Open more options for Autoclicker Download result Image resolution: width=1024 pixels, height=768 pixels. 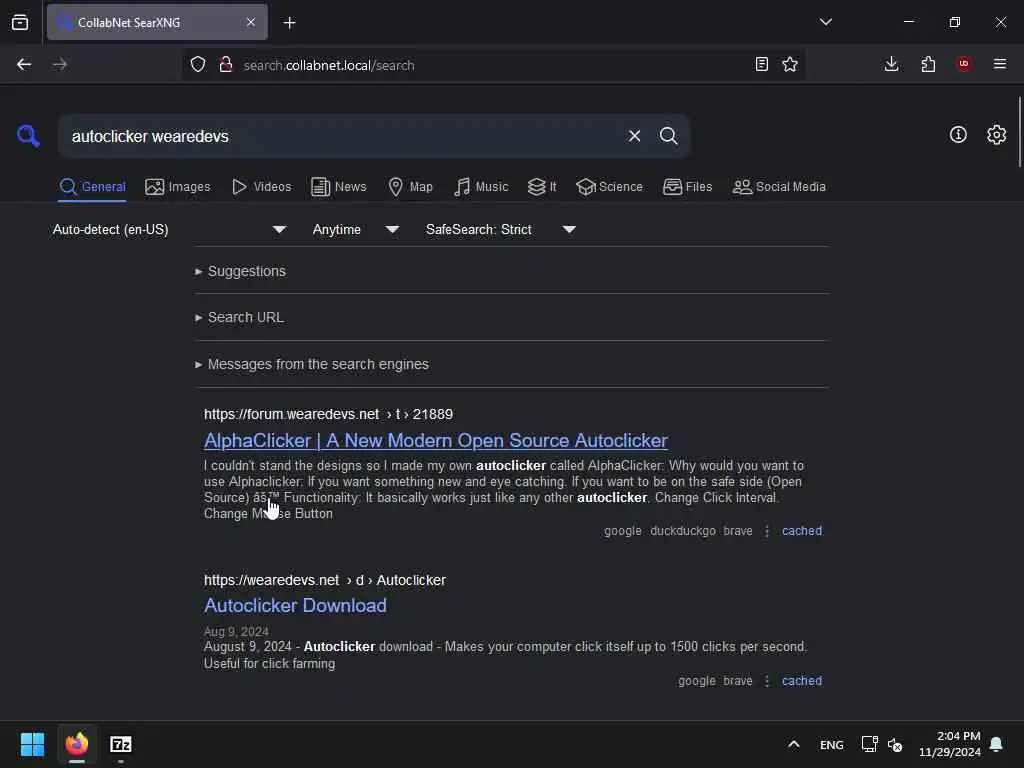coord(767,681)
